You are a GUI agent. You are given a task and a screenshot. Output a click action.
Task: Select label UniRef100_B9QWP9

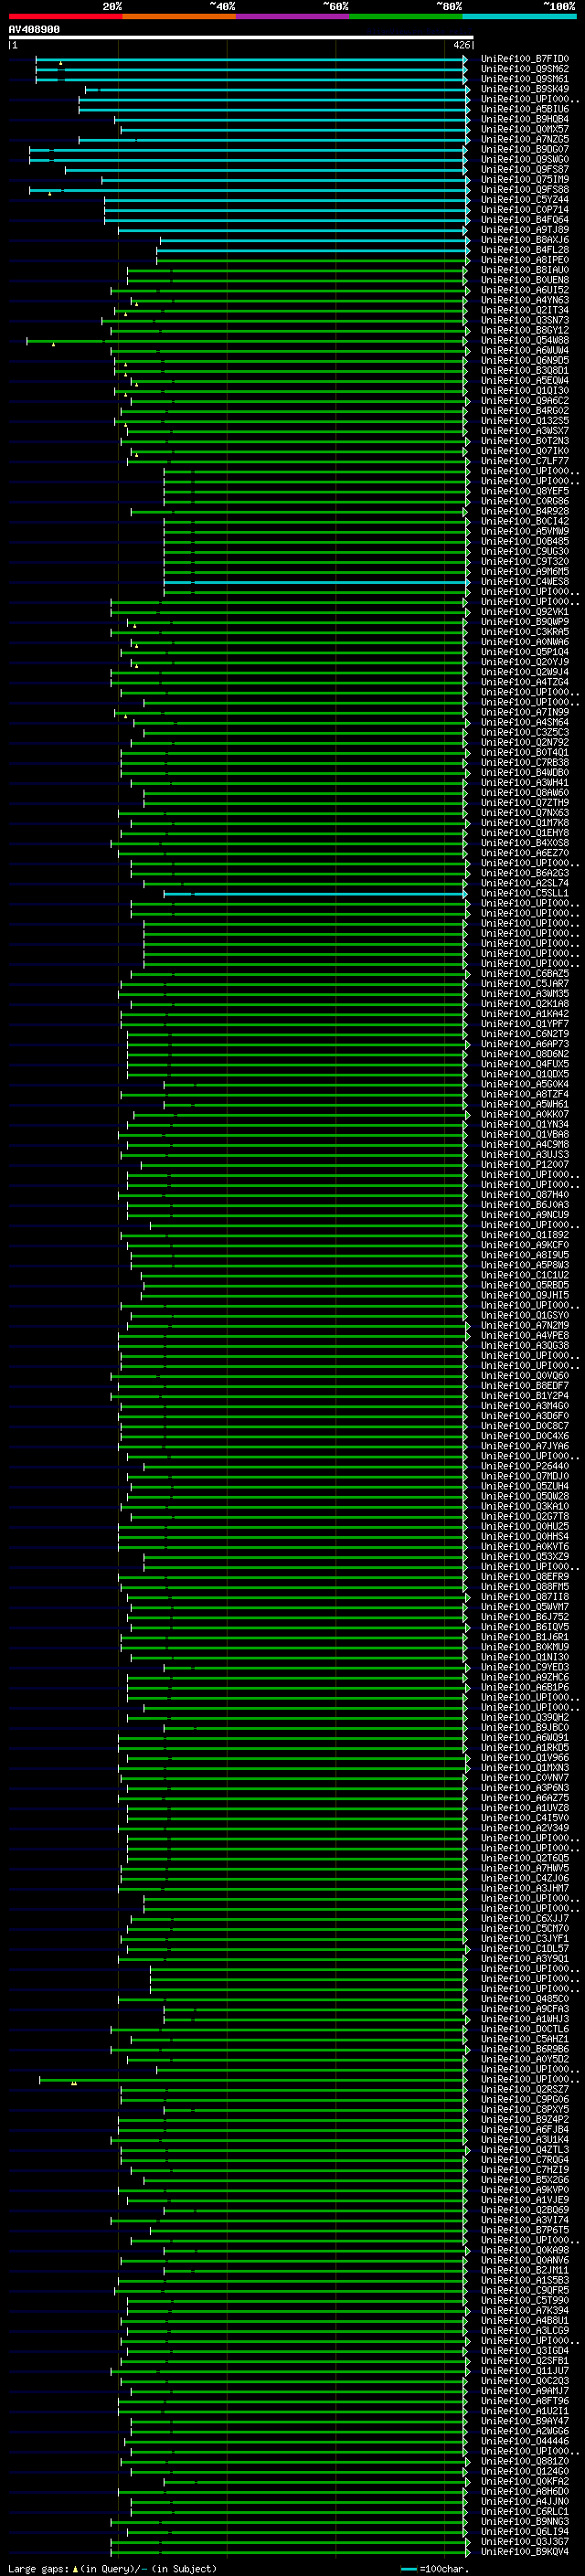click(525, 621)
